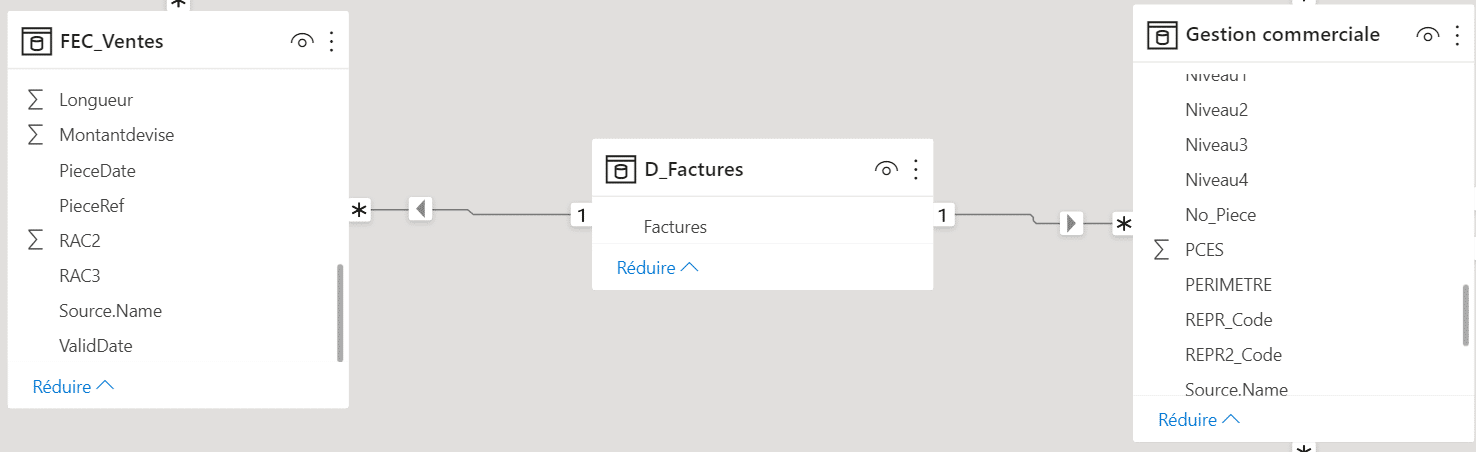
Task: Click the sigma icon beside PCES
Action: [1161, 249]
